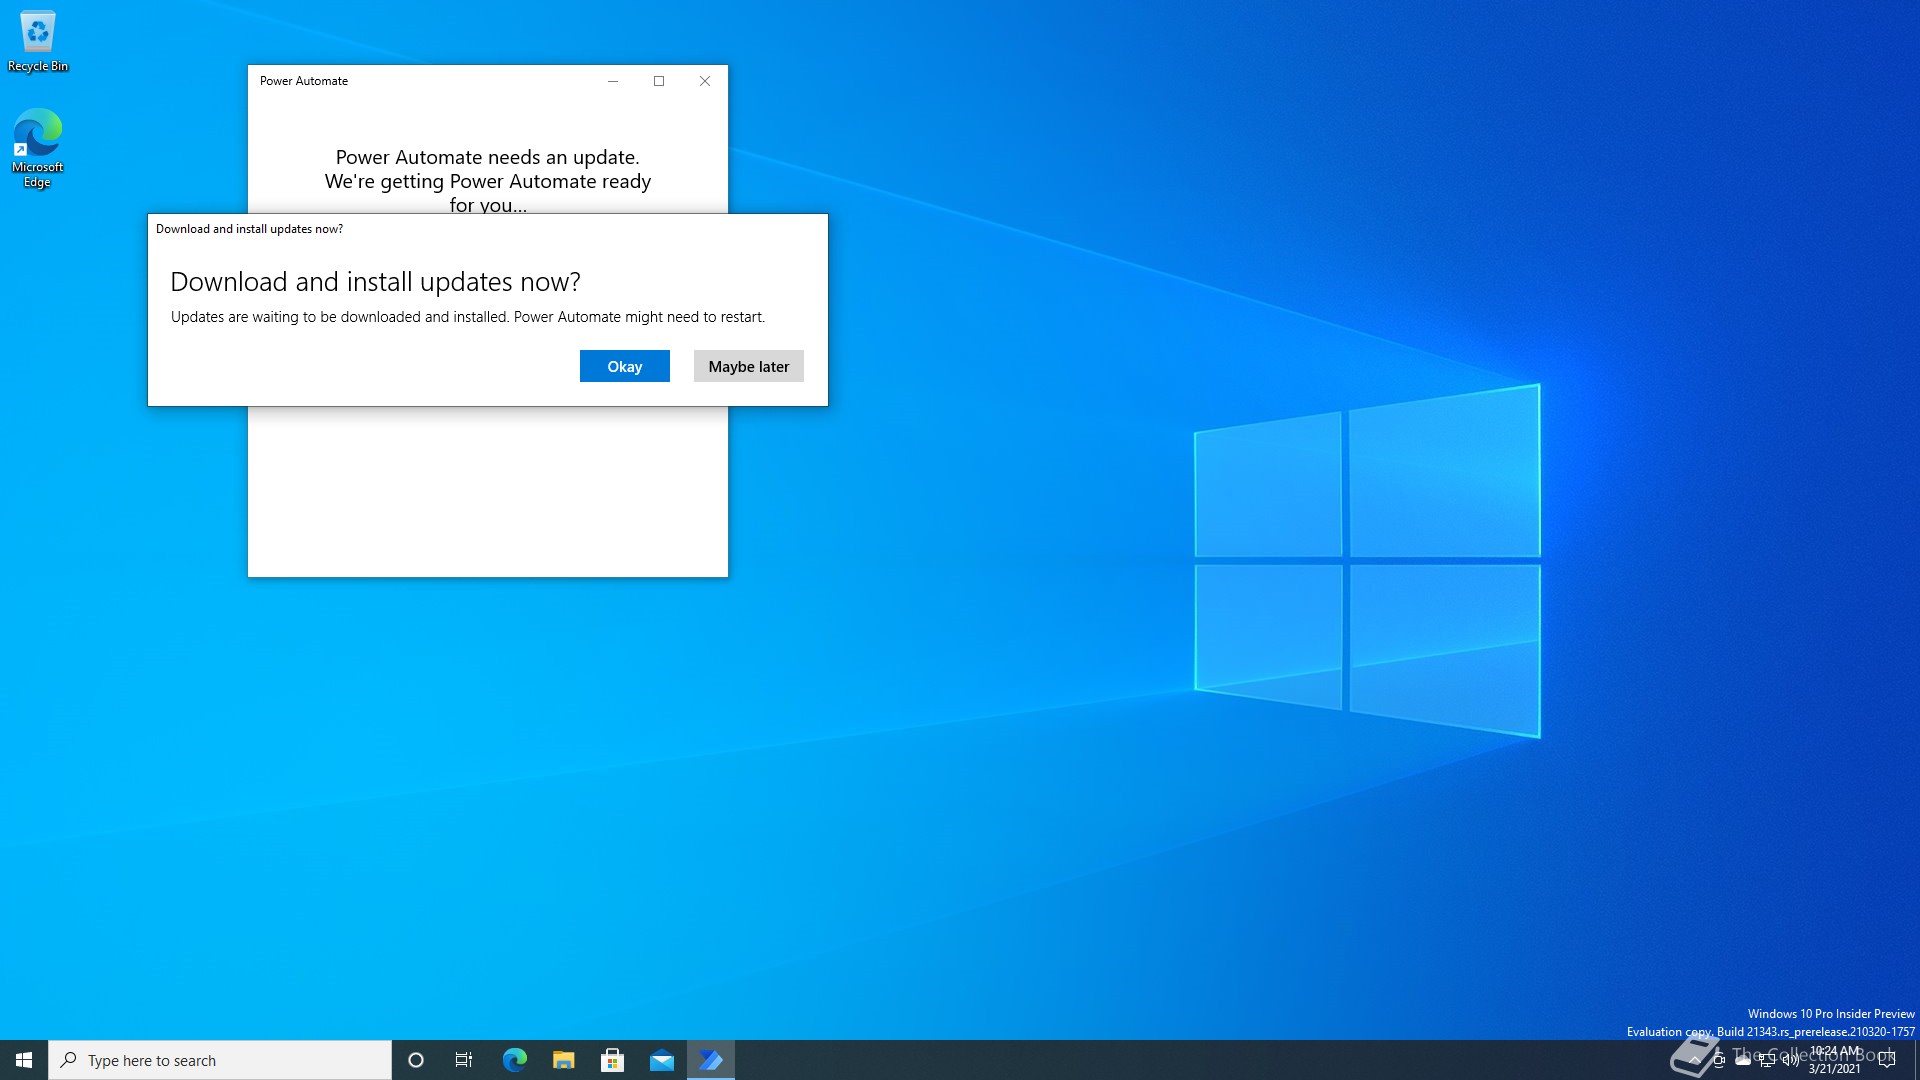Screen dimensions: 1920x1080
Task: Click the Power Automate window title text
Action: point(304,81)
